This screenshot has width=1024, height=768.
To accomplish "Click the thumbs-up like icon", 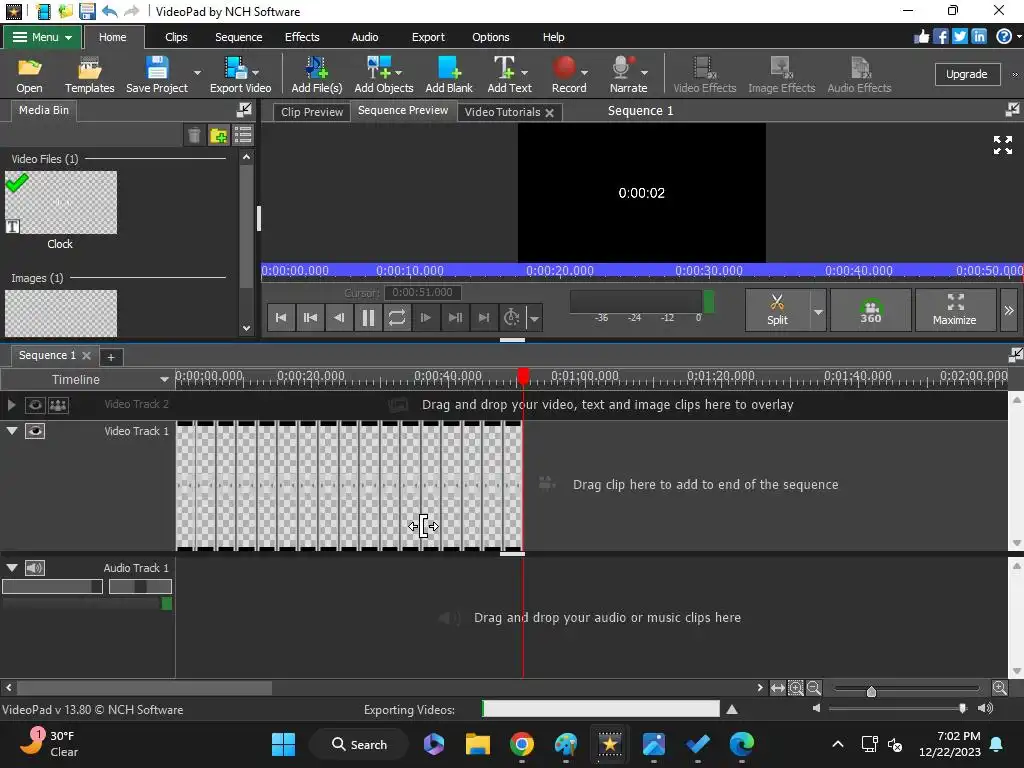I will pyautogui.click(x=921, y=37).
